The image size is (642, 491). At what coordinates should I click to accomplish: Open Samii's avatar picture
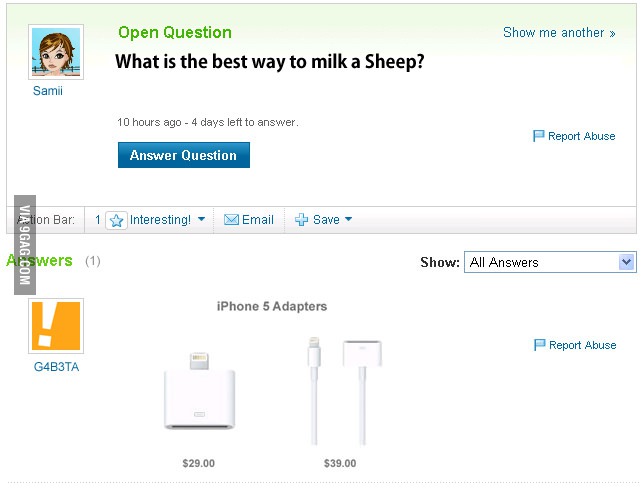click(55, 52)
